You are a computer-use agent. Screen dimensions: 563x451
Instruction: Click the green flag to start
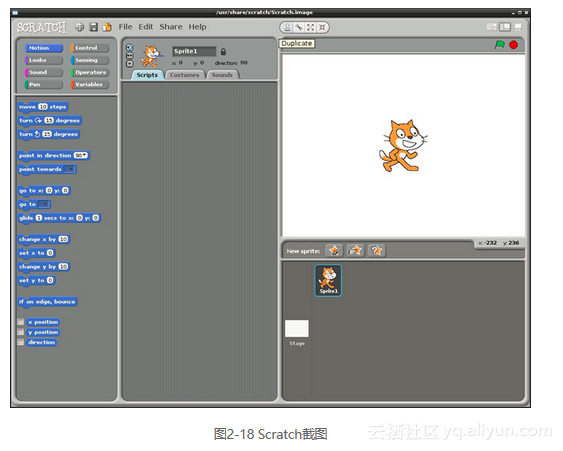[499, 45]
